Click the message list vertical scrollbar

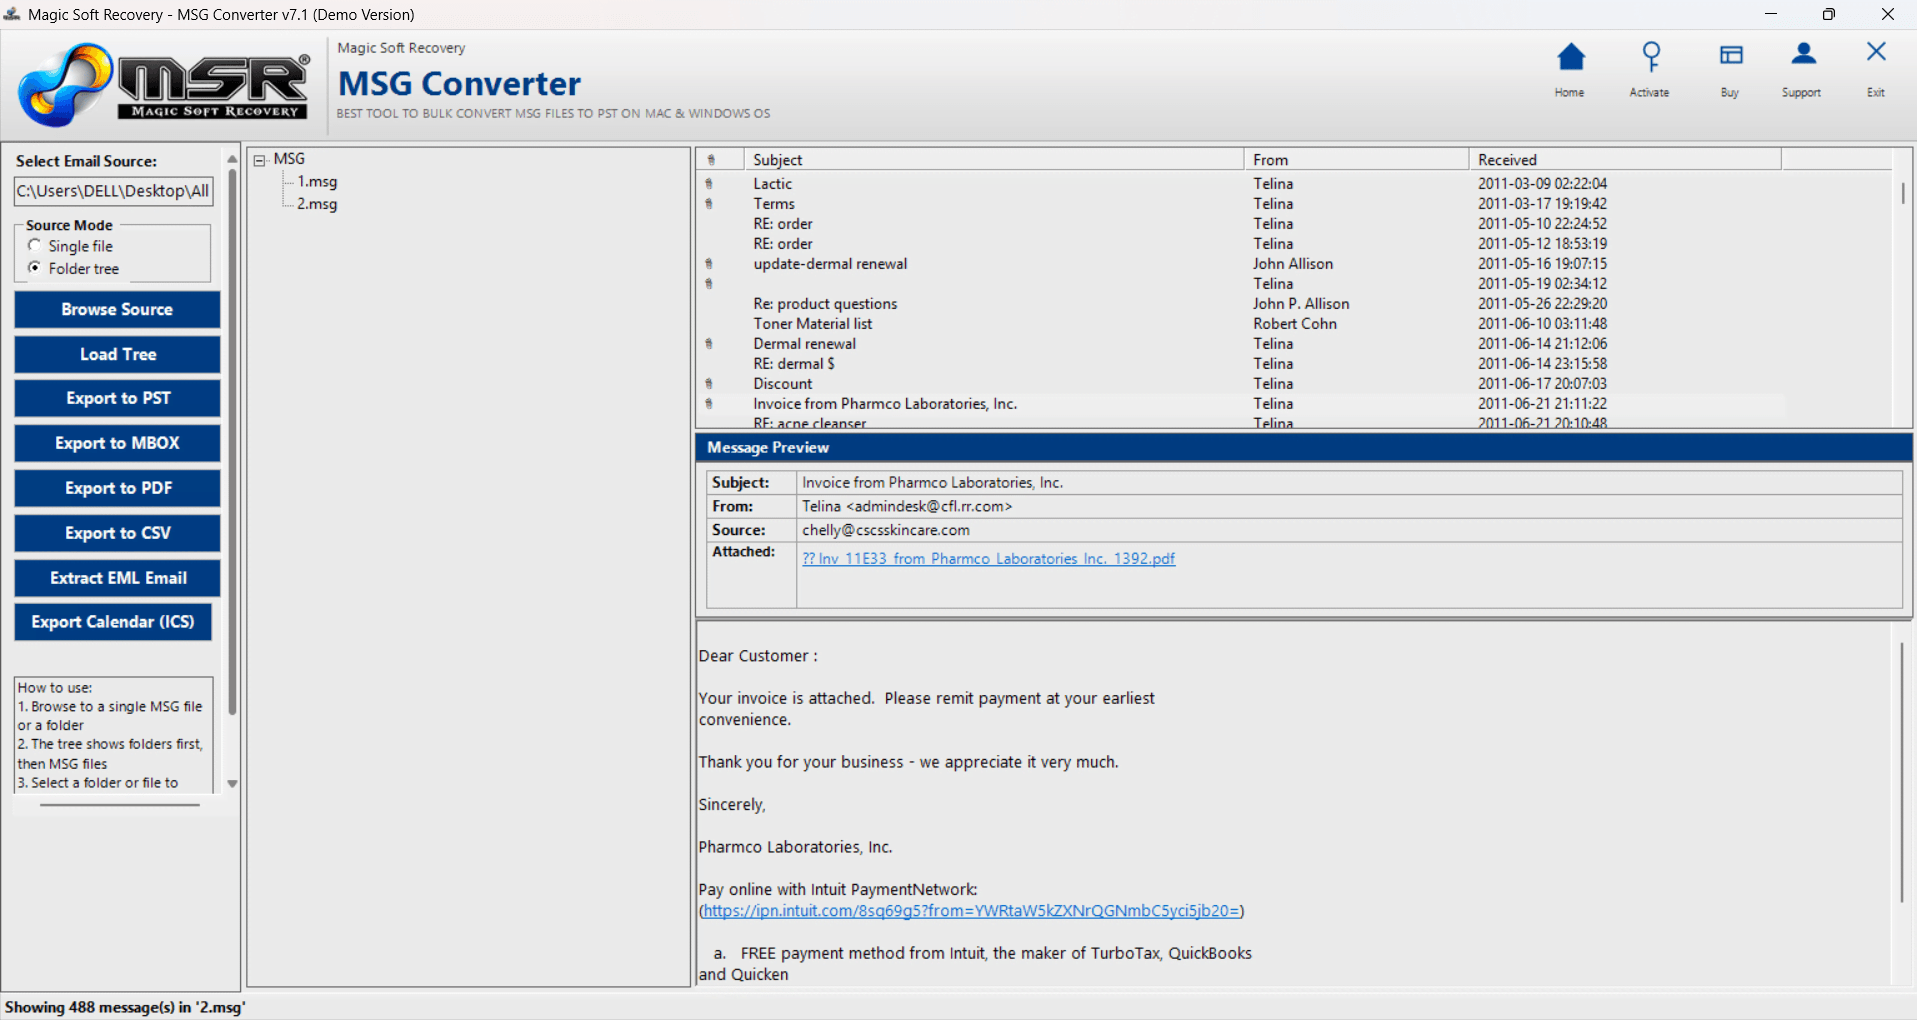pos(1903,192)
